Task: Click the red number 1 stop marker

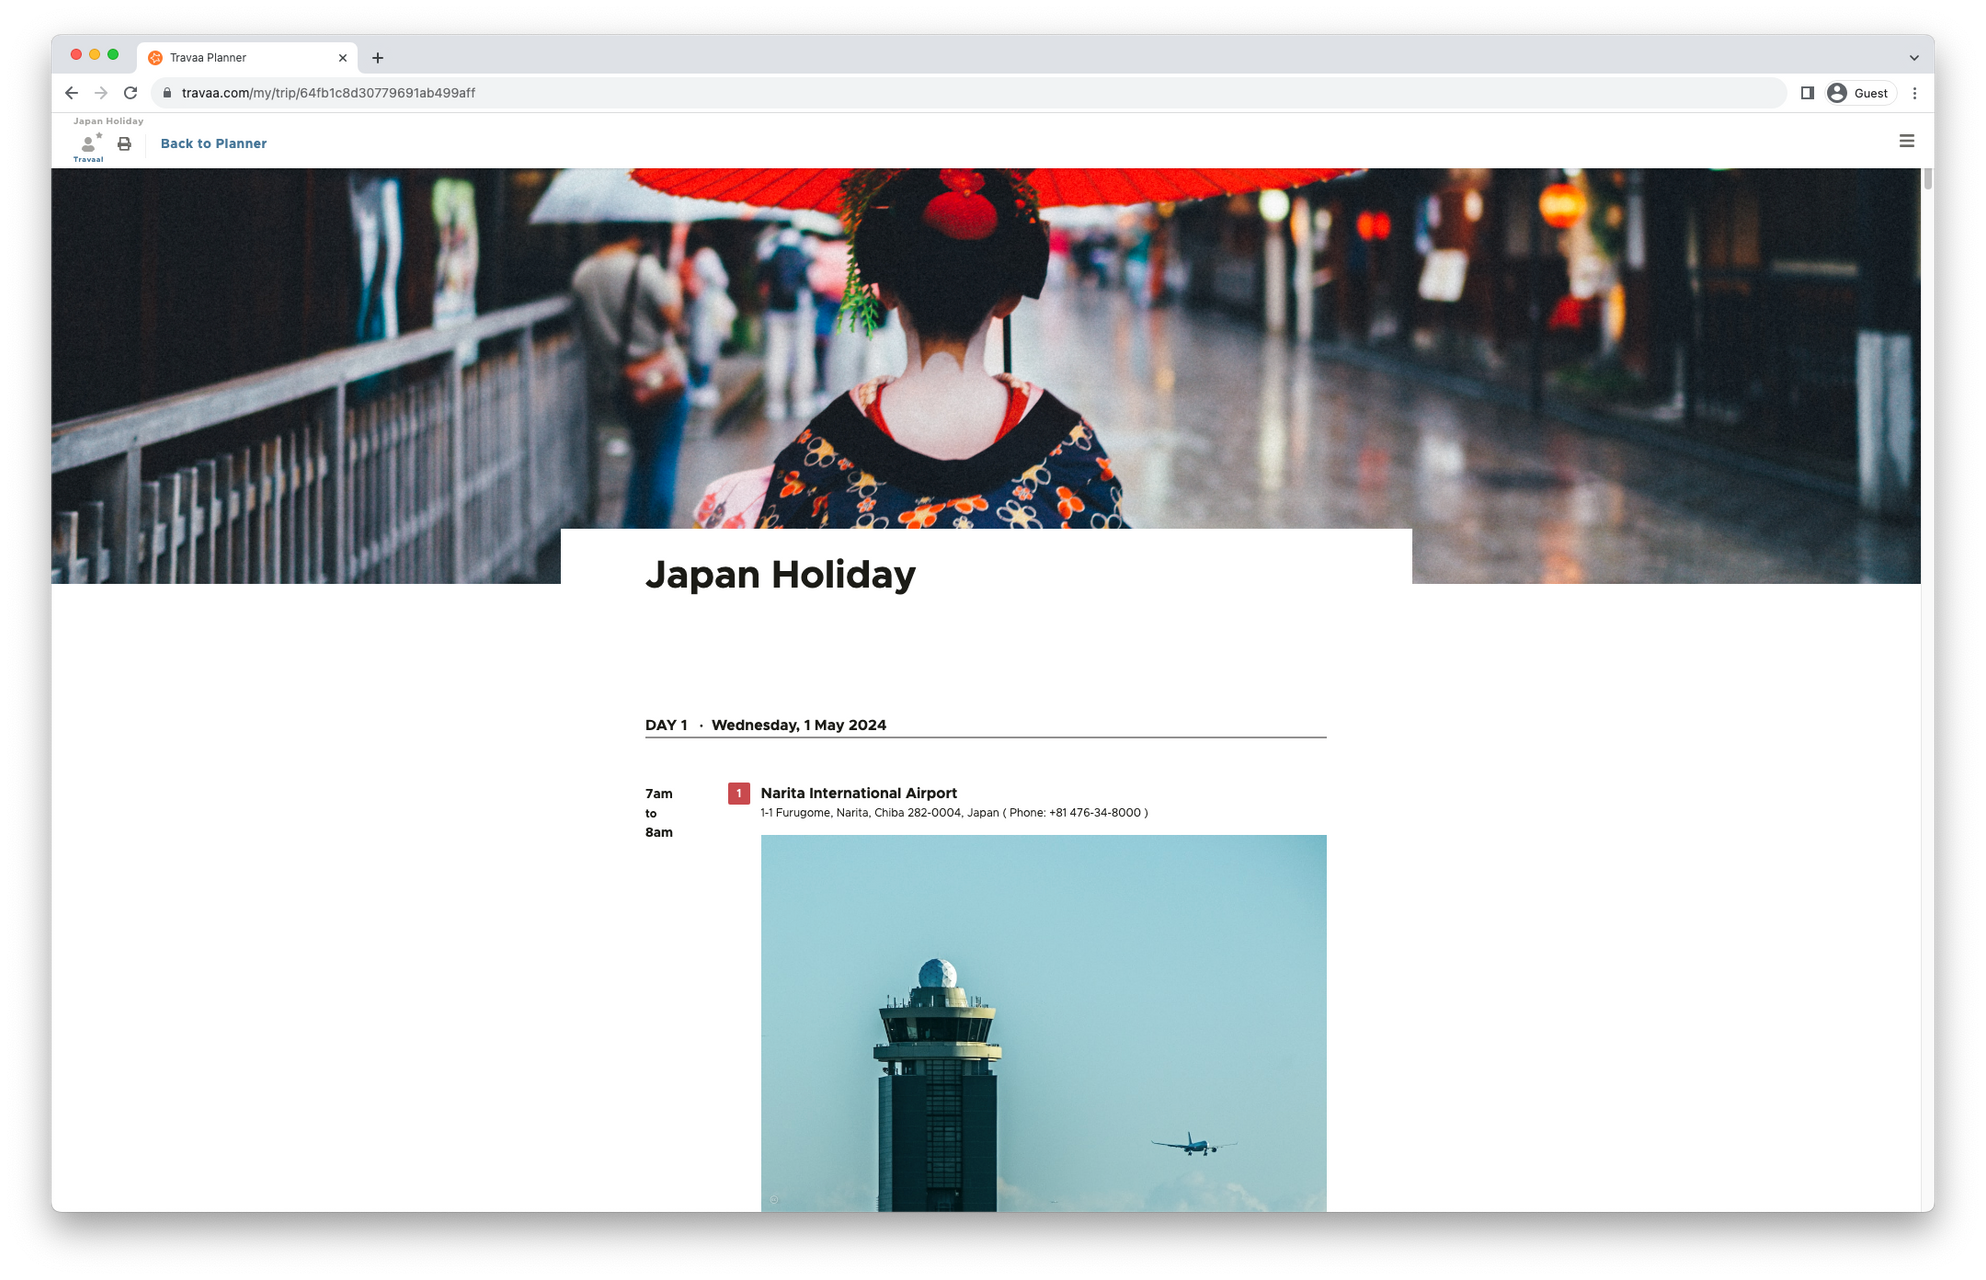Action: [738, 793]
